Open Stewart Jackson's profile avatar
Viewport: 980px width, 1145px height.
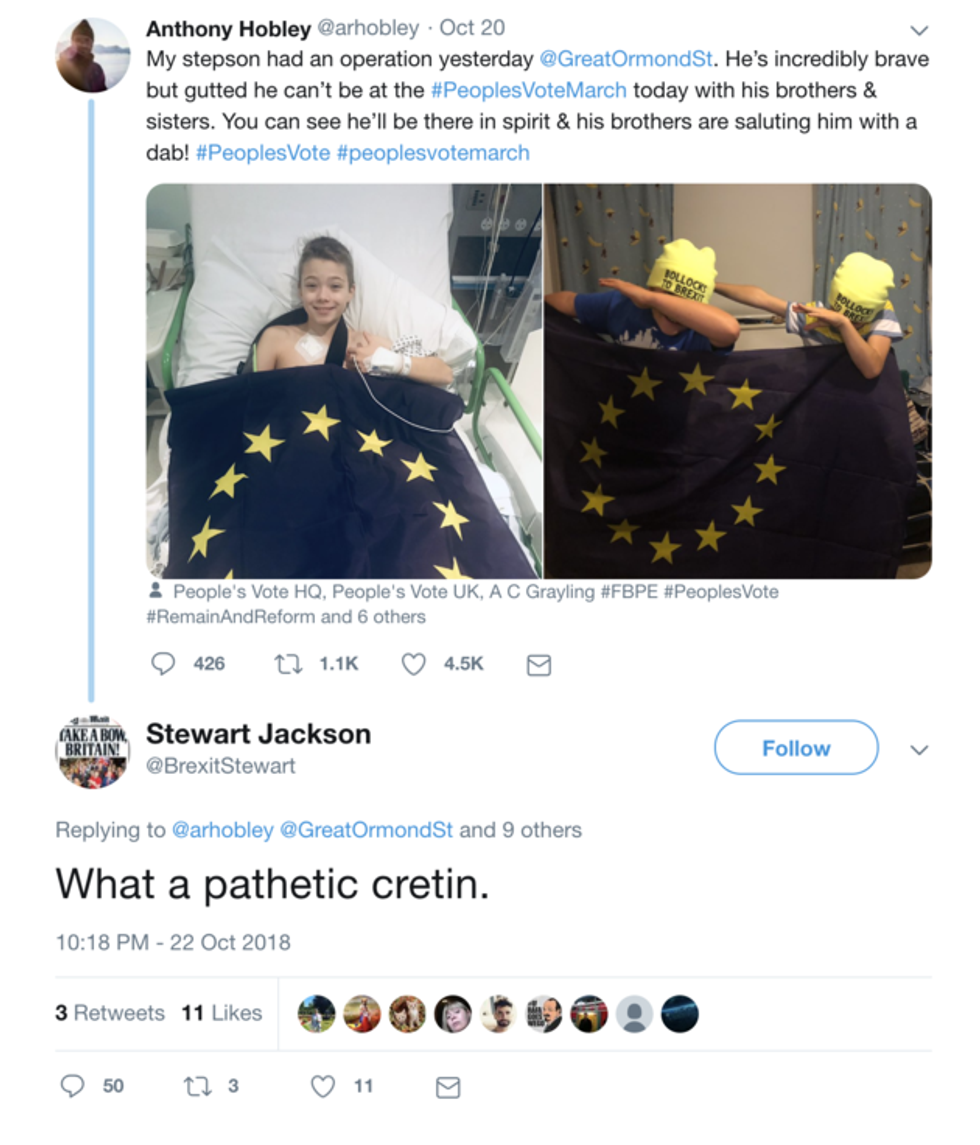point(93,751)
